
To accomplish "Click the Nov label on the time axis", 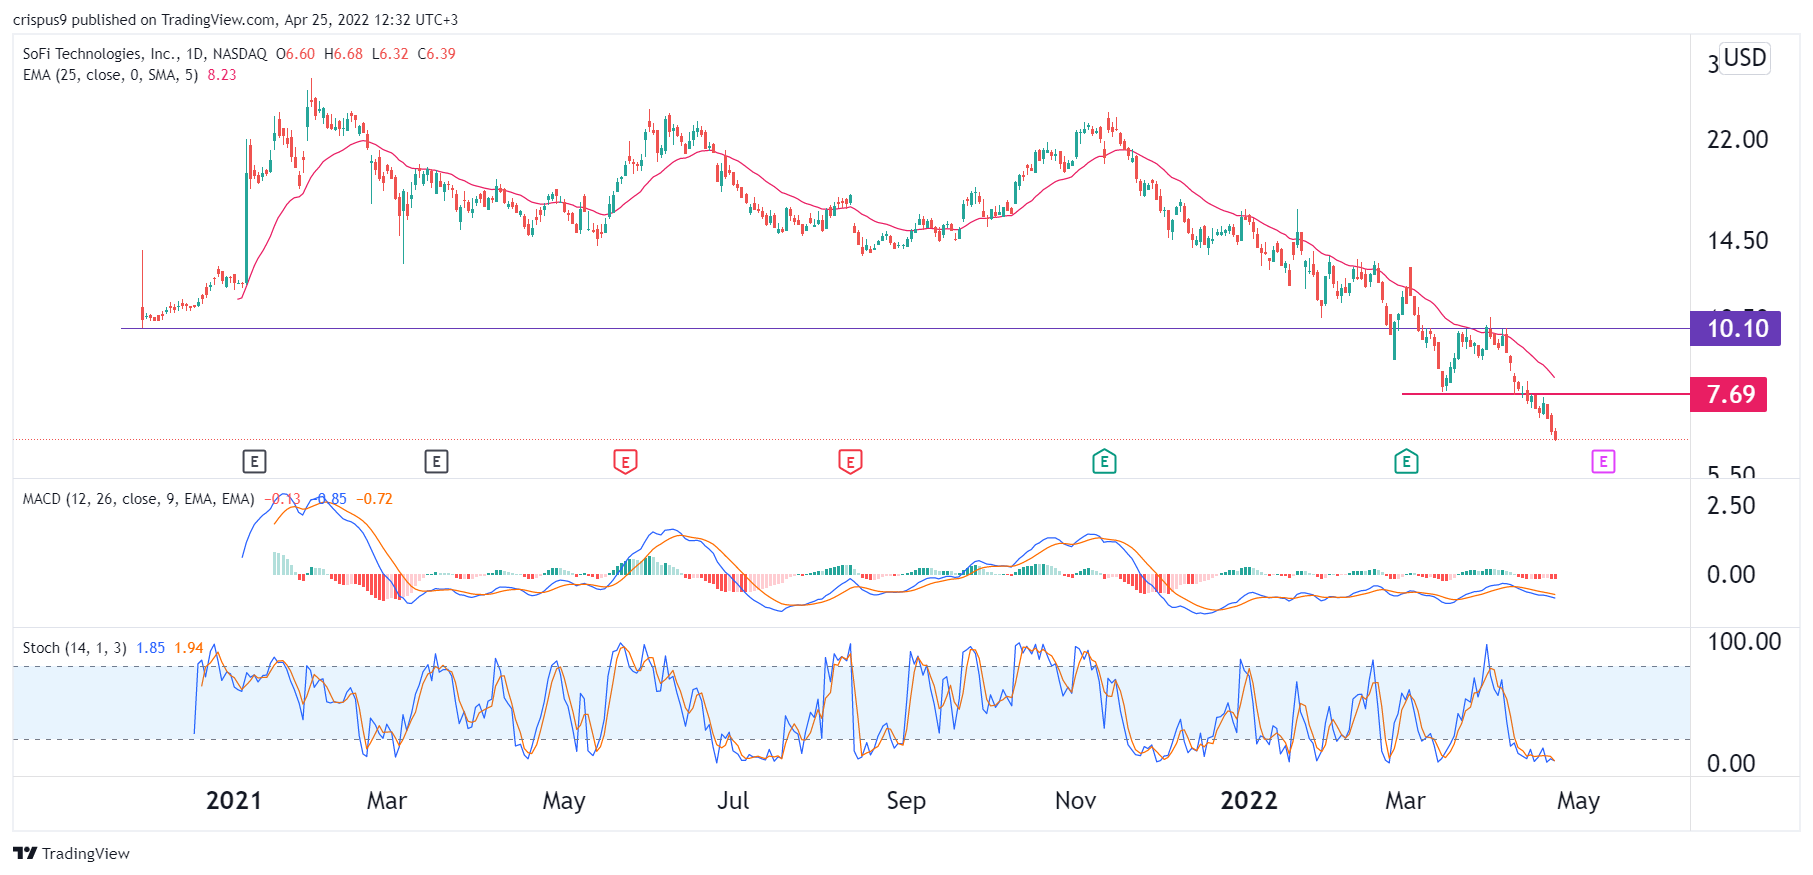I will click(1076, 801).
